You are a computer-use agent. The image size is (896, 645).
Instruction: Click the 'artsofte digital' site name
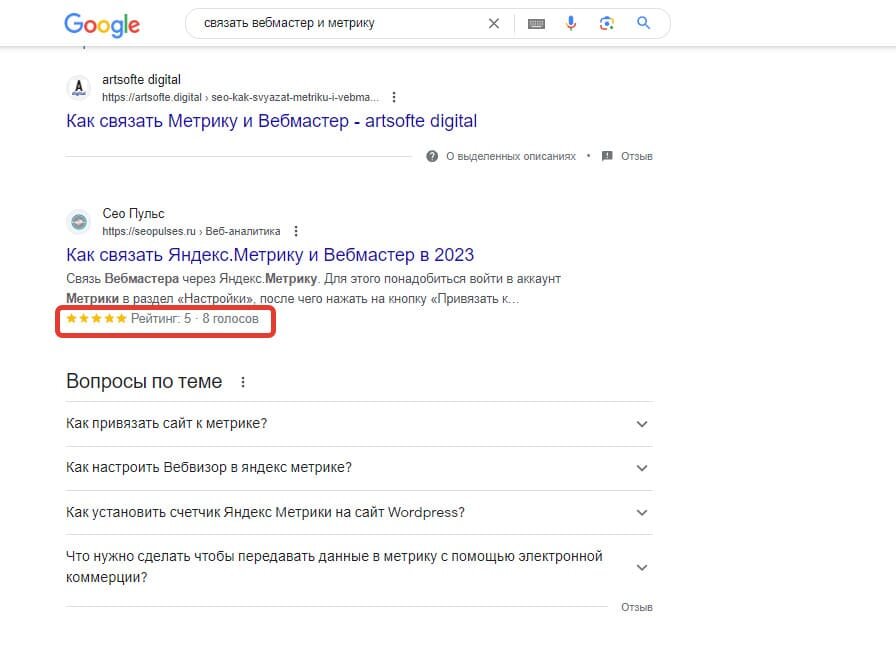141,79
